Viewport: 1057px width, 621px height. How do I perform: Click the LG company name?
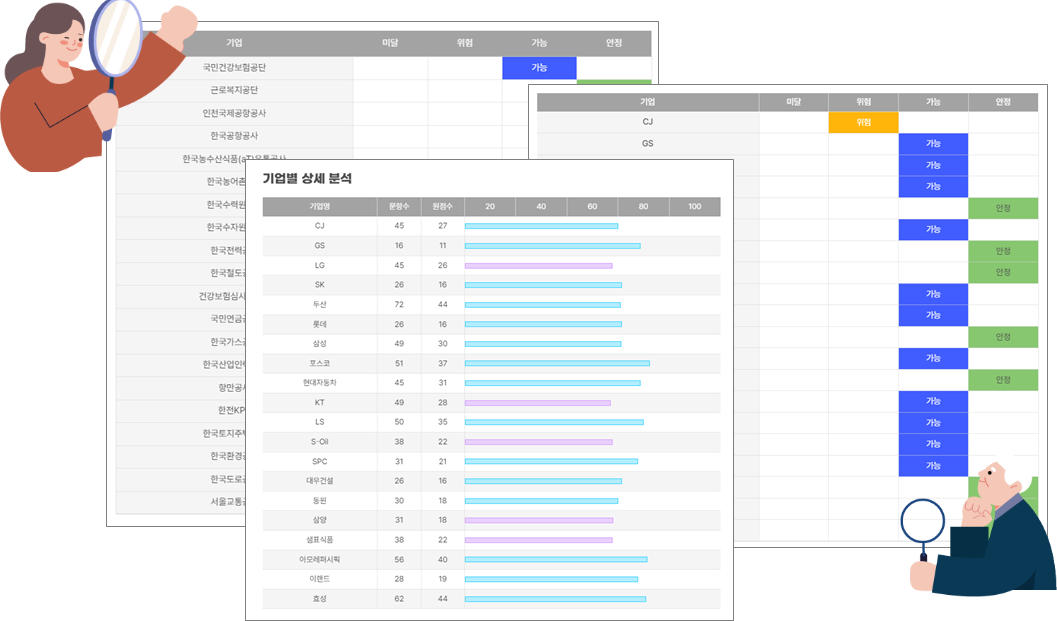click(320, 265)
